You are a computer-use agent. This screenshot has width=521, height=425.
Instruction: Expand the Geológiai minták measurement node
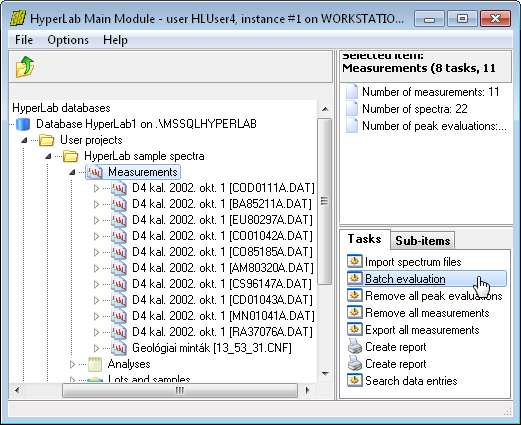tap(96, 348)
